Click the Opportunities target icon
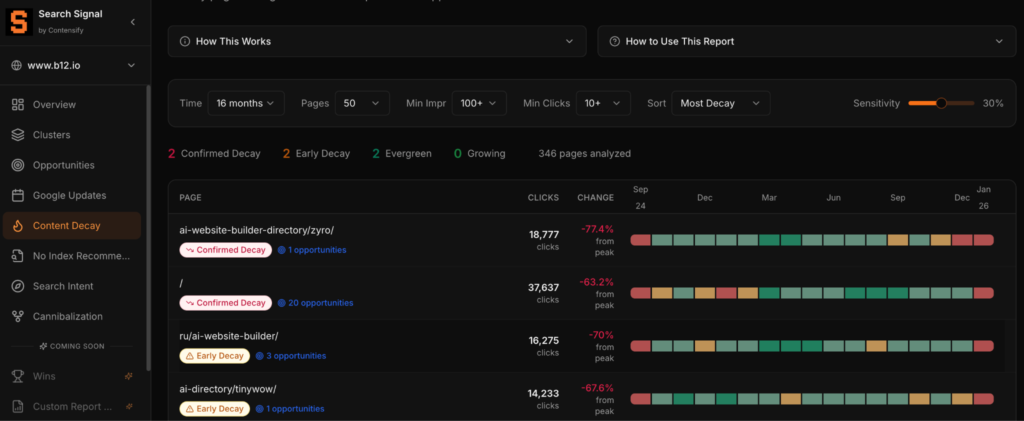The width and height of the screenshot is (1024, 421). click(x=17, y=165)
